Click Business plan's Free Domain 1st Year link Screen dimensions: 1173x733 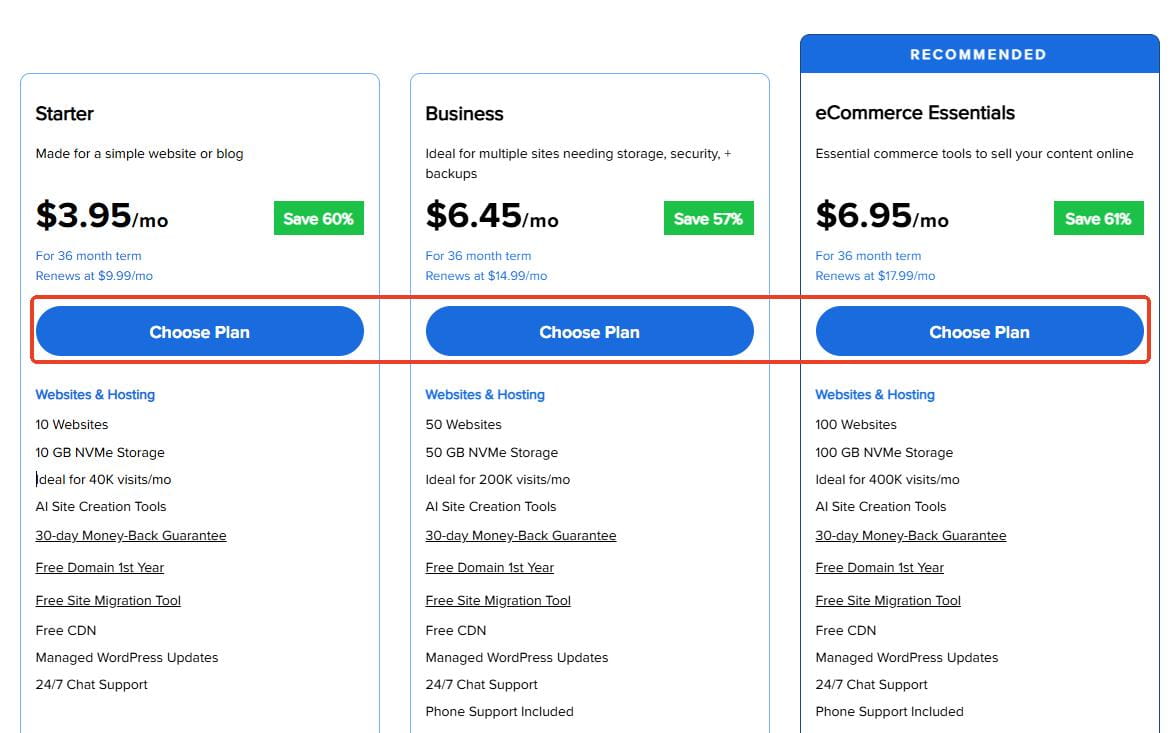tap(490, 568)
